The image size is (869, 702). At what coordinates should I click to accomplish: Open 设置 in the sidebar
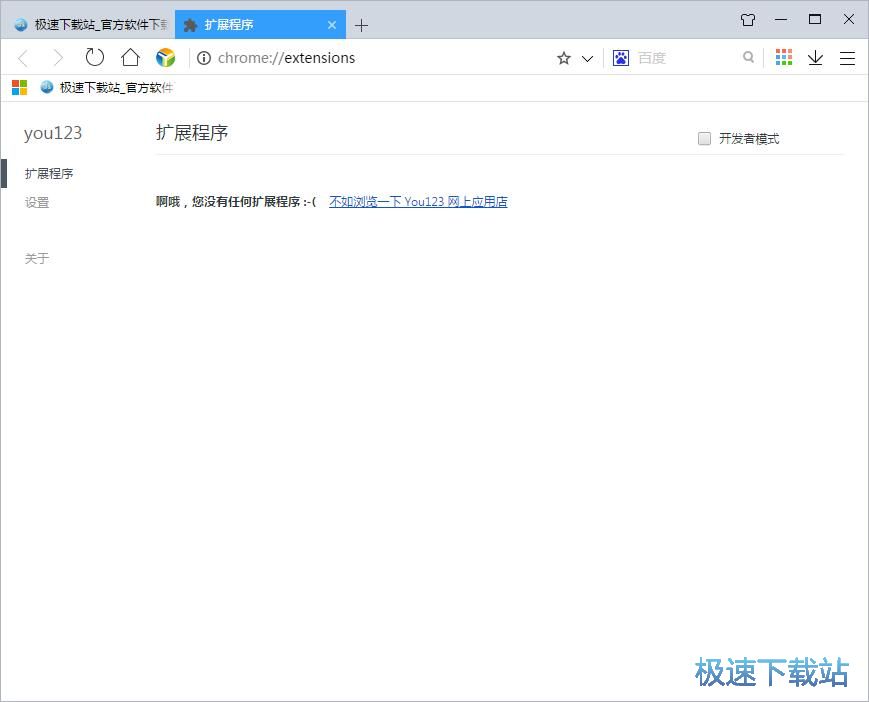pos(37,203)
